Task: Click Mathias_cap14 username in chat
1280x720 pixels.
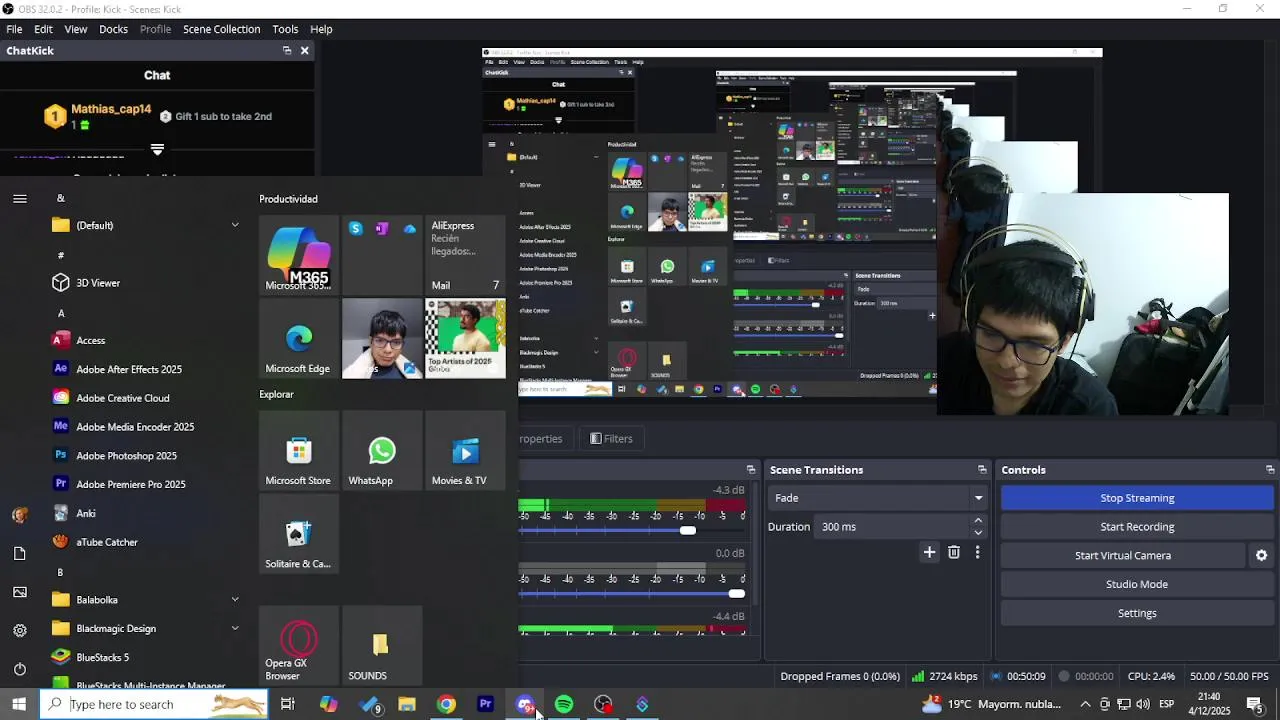Action: tap(111, 109)
